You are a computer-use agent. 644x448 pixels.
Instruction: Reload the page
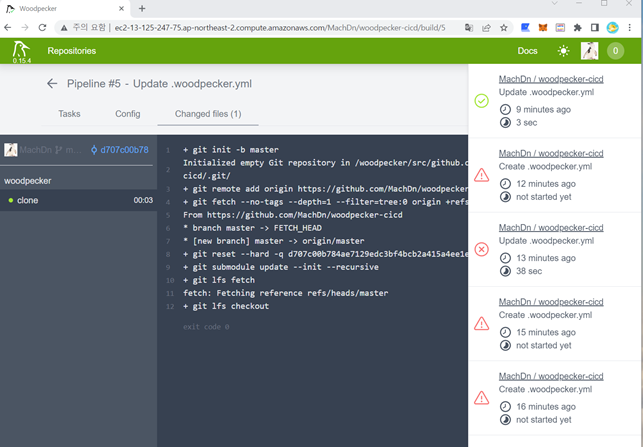pos(42,28)
